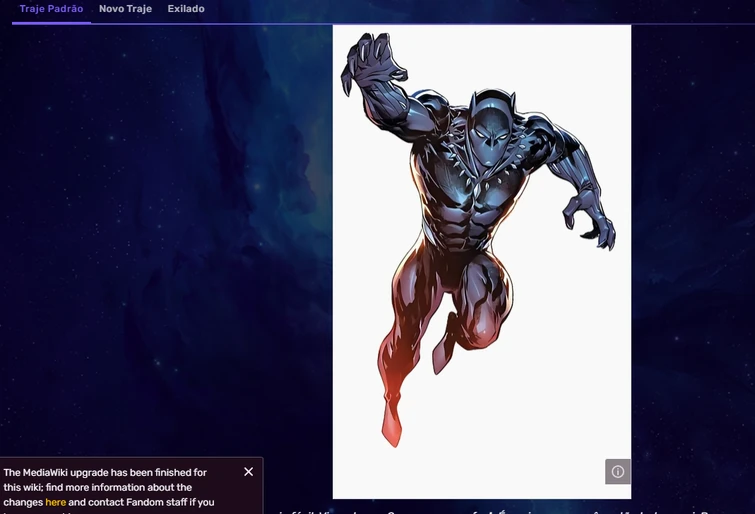Dismiss the MediaWiki upgrade notice
This screenshot has width=755, height=514.
248,472
